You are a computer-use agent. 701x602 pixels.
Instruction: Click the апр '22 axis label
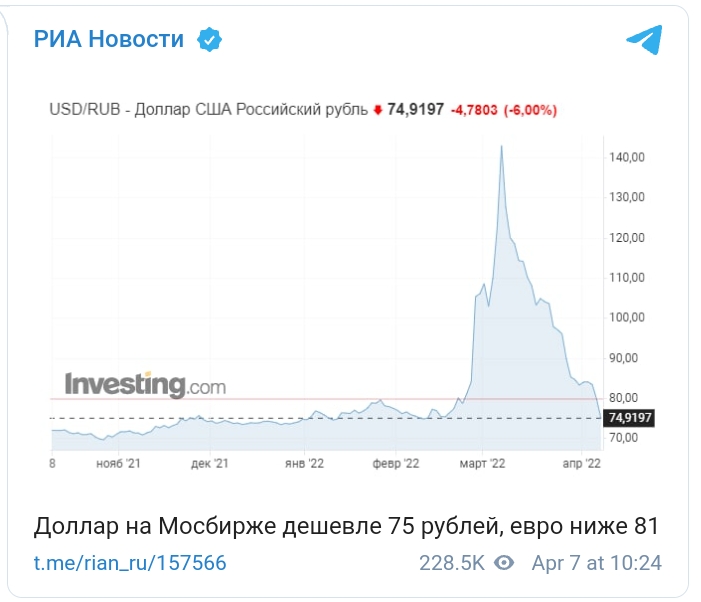581,463
